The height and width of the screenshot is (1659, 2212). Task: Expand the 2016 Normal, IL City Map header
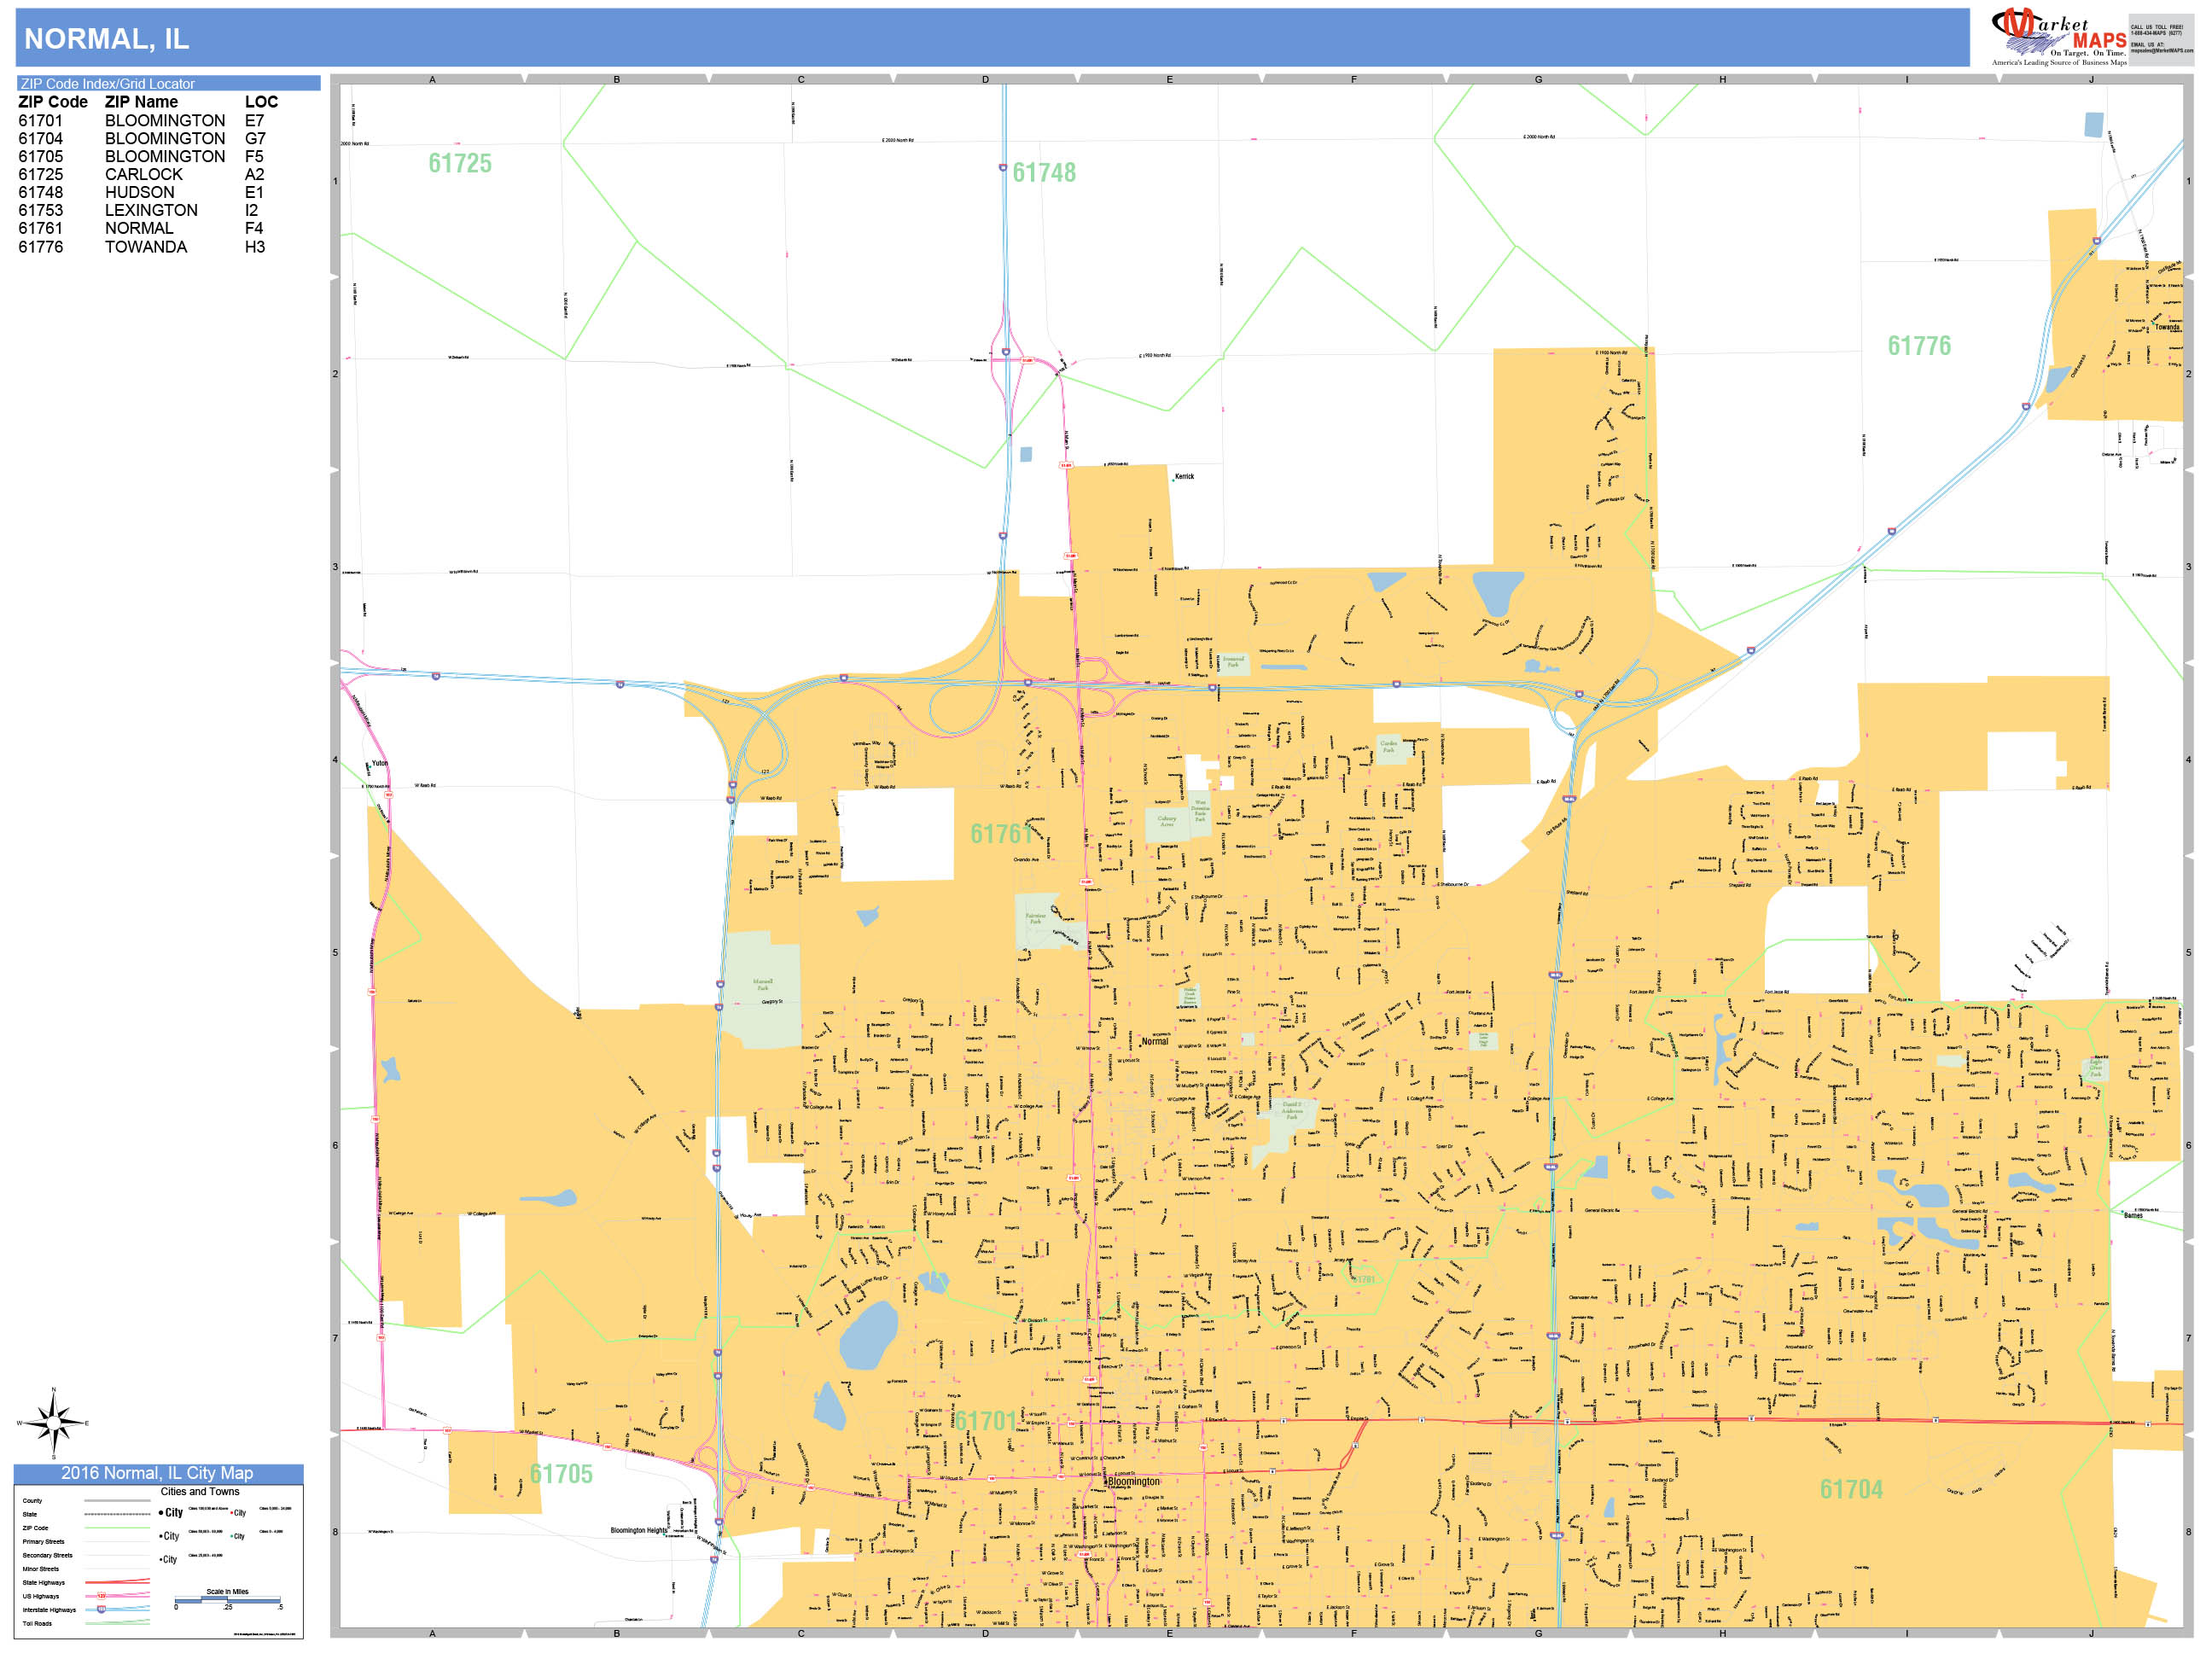coord(158,1474)
